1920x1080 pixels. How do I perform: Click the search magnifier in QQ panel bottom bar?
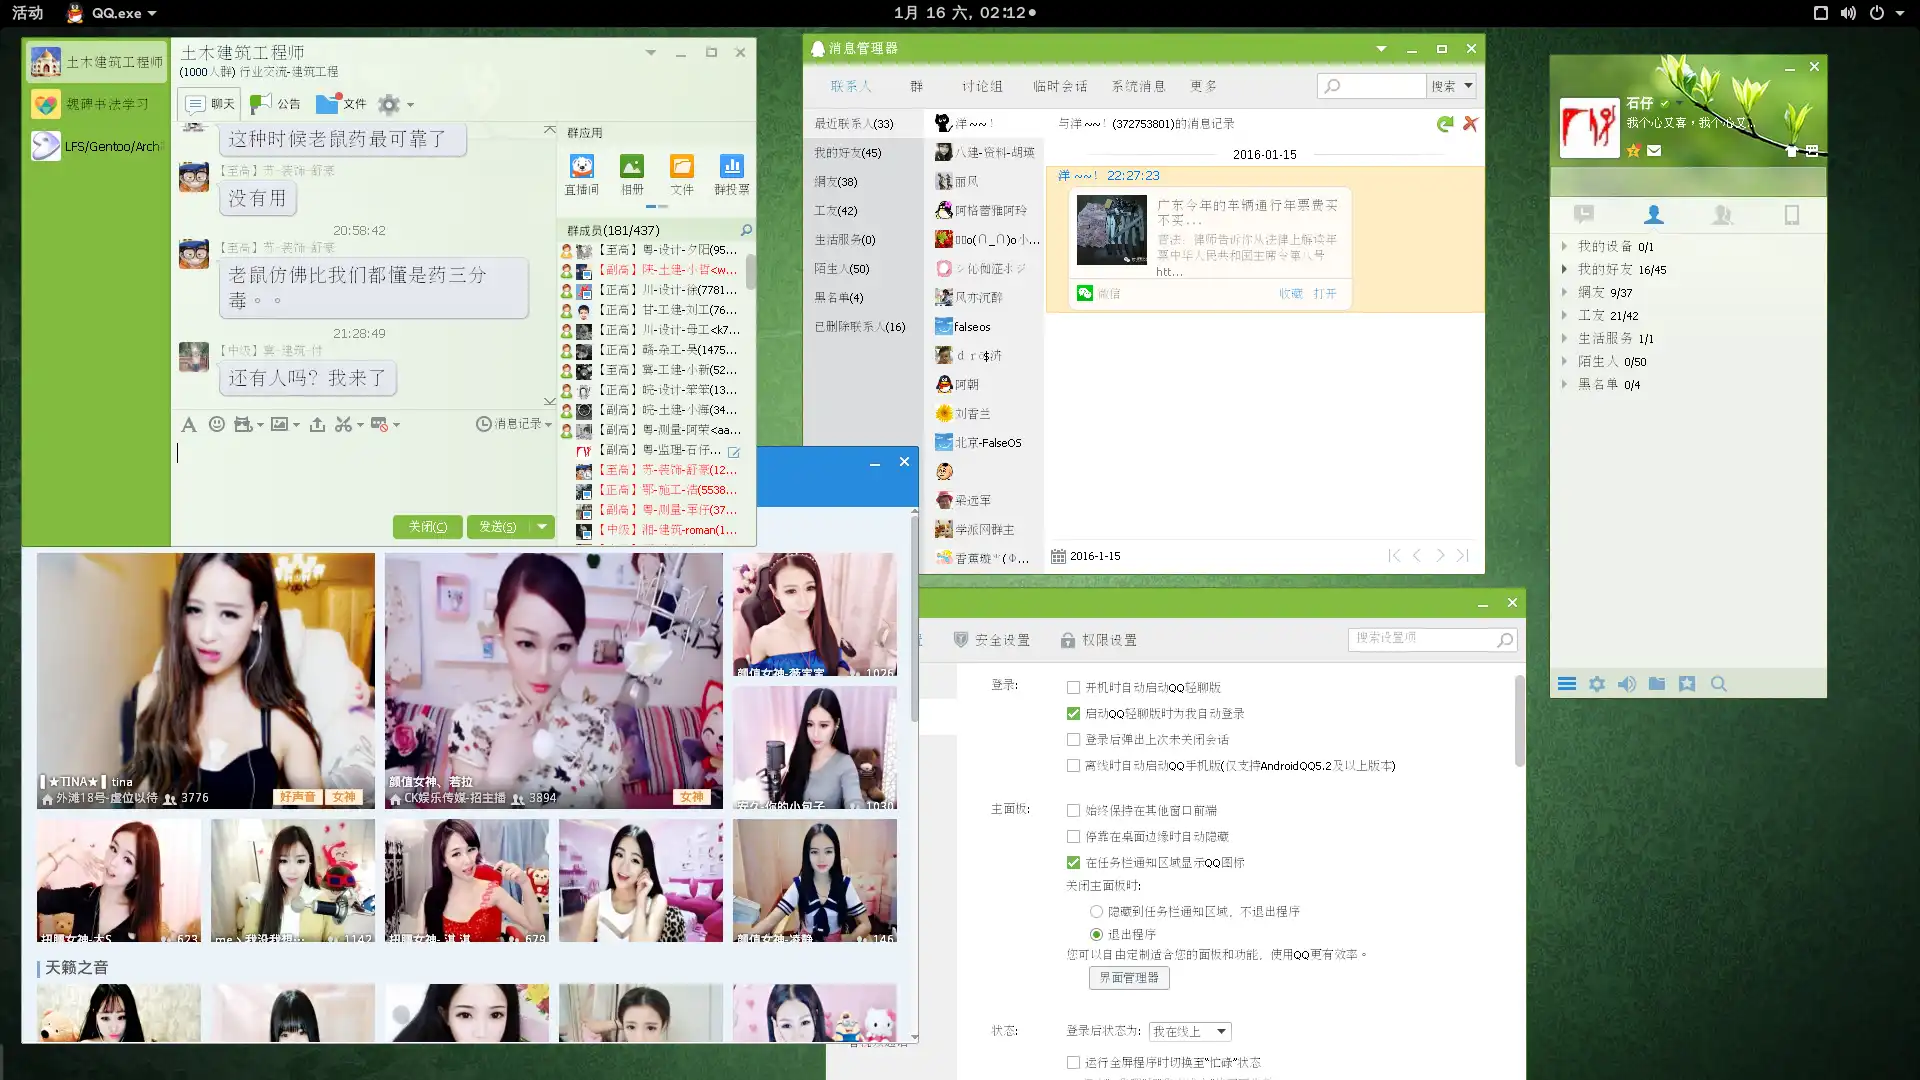pyautogui.click(x=1719, y=684)
